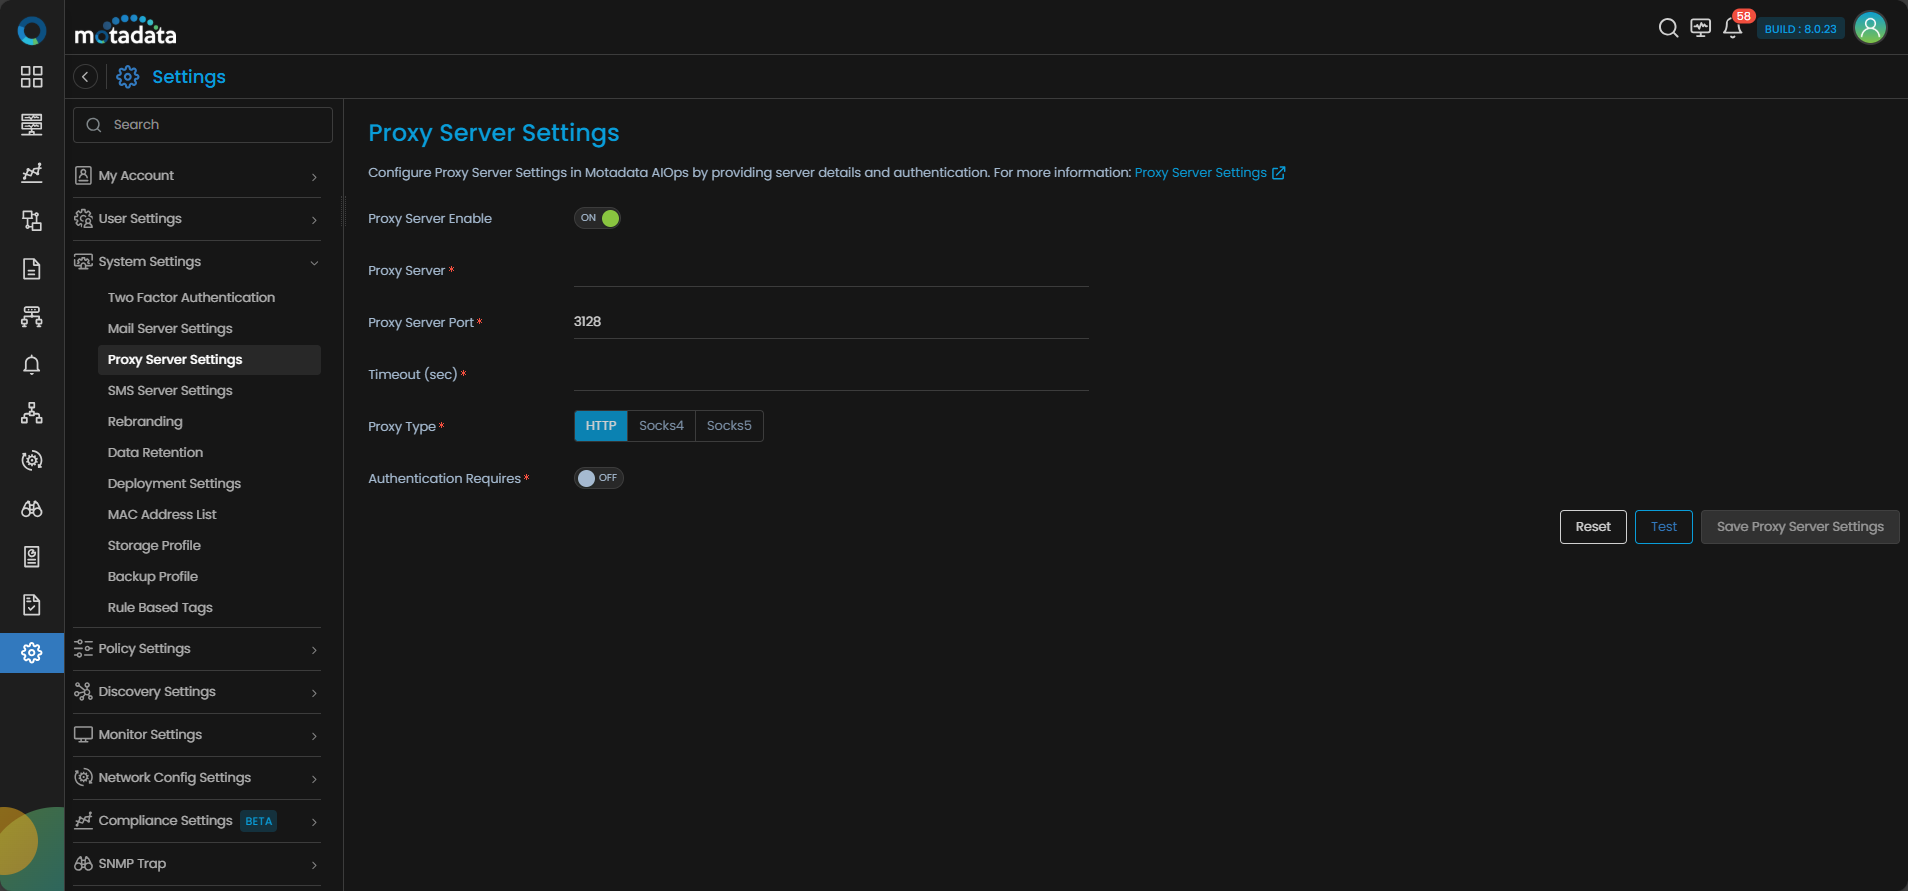This screenshot has height=891, width=1908.
Task: Expand the Network Config Settings section
Action: pyautogui.click(x=197, y=778)
